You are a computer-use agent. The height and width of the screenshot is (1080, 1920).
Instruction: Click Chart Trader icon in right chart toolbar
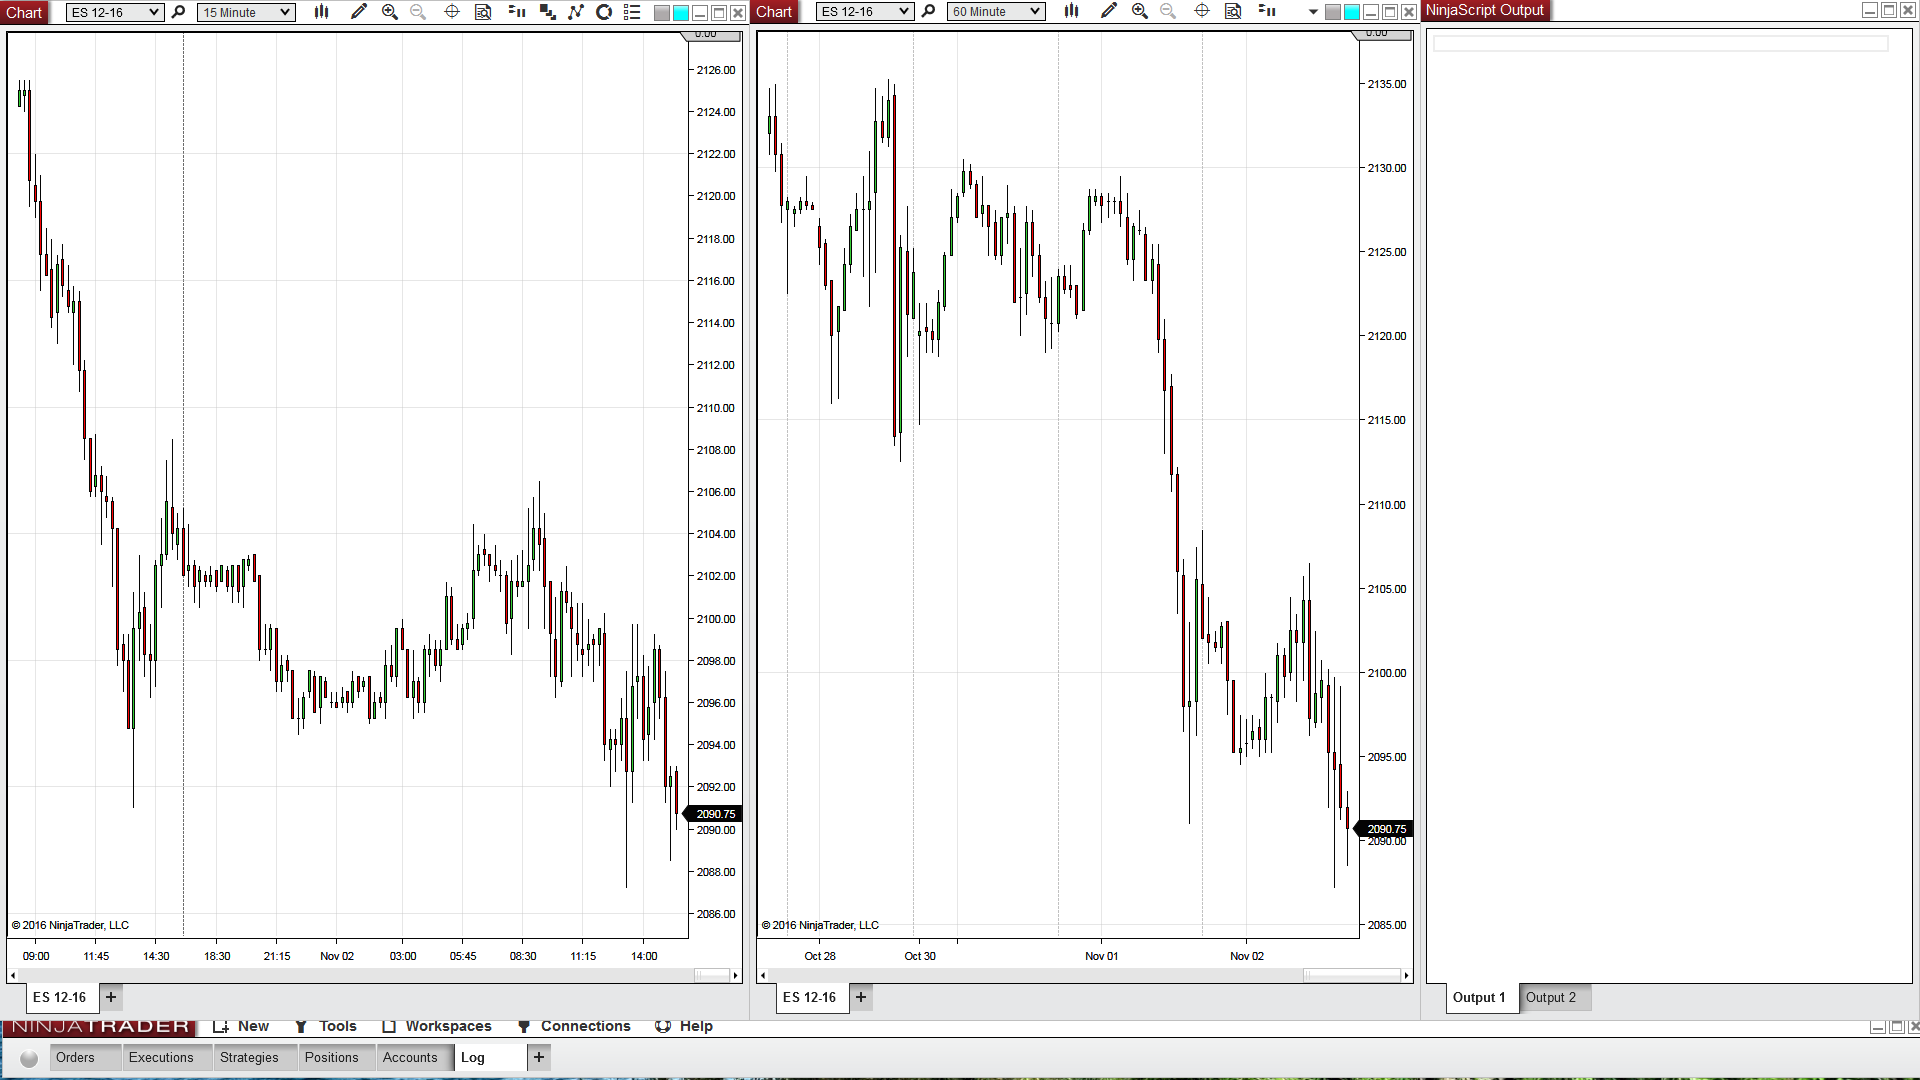(1267, 11)
